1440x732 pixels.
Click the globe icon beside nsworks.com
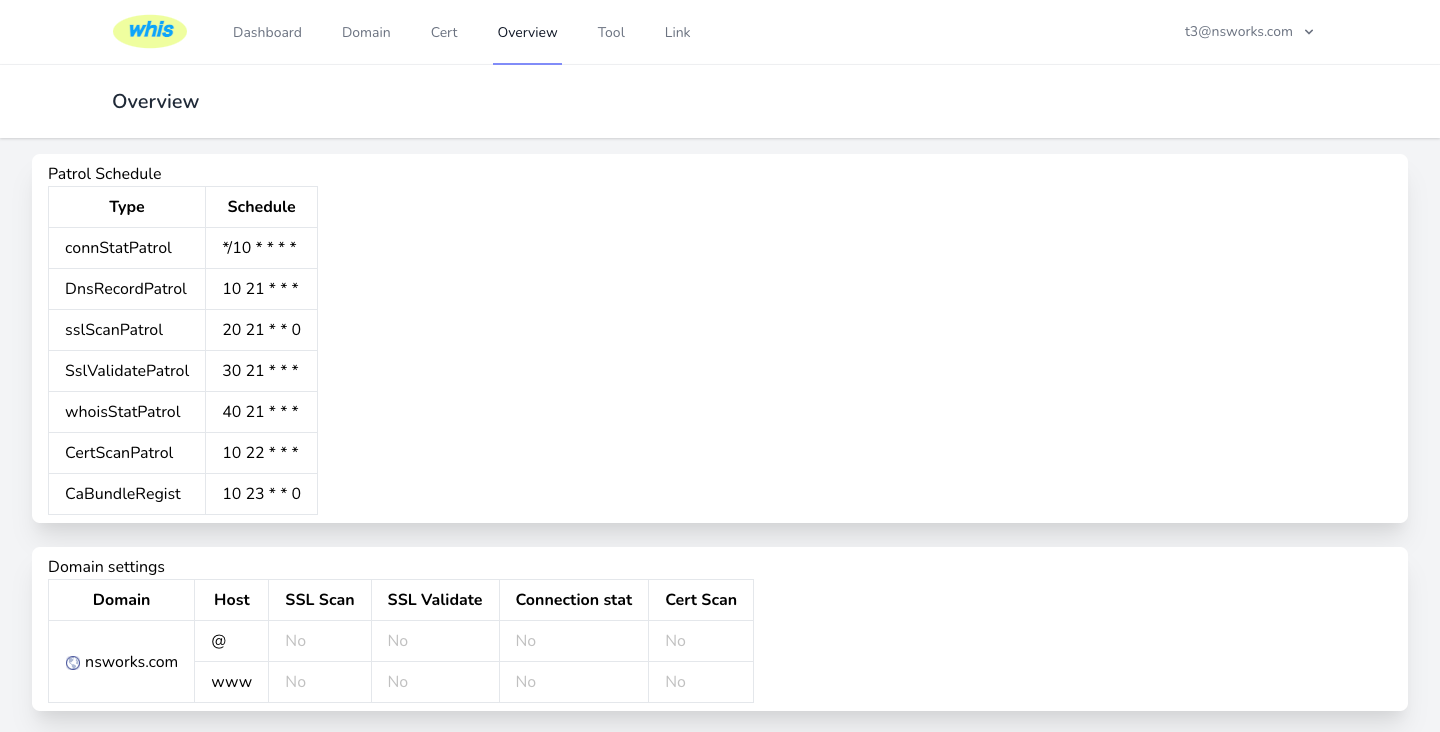point(73,663)
